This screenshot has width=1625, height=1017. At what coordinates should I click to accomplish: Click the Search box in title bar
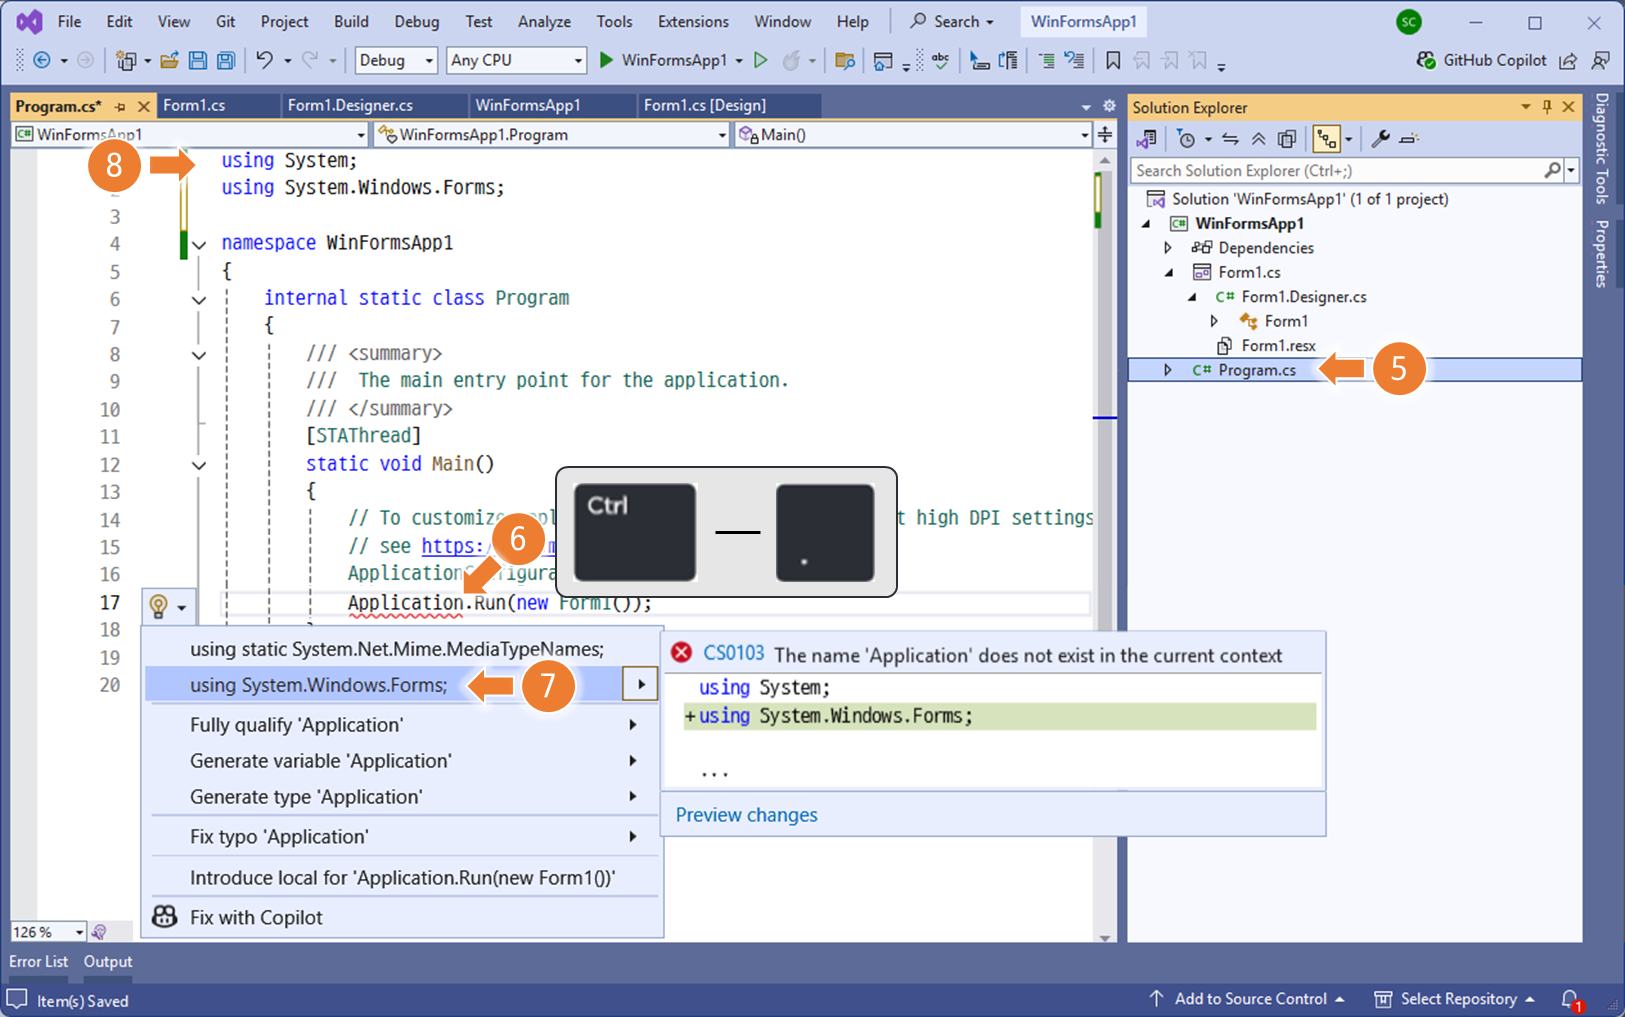[952, 21]
